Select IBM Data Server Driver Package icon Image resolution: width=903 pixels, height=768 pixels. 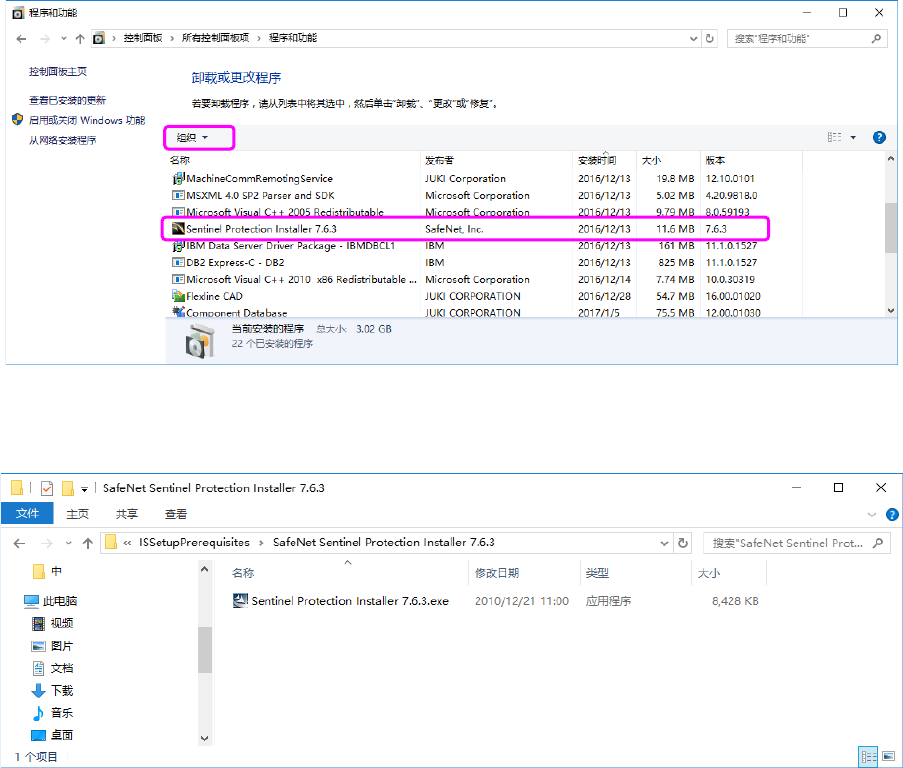[179, 246]
